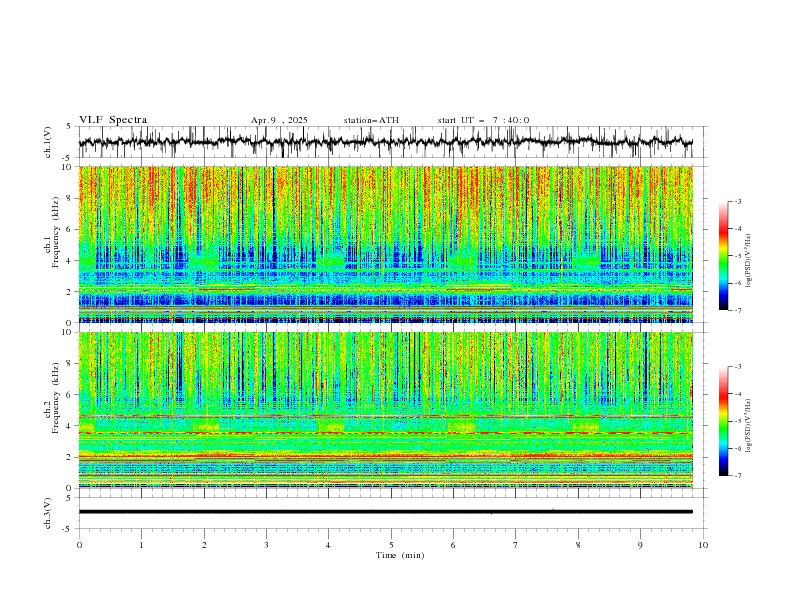Click the log(PSD) label beside ch.2 colorbar

[749, 426]
